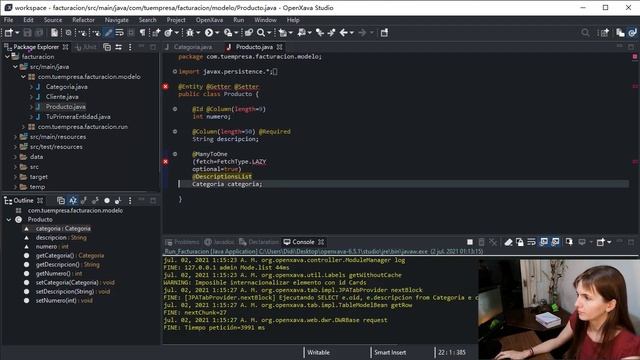Toggle Hide Static Members in Outline
The image size is (640, 360).
(95, 200)
